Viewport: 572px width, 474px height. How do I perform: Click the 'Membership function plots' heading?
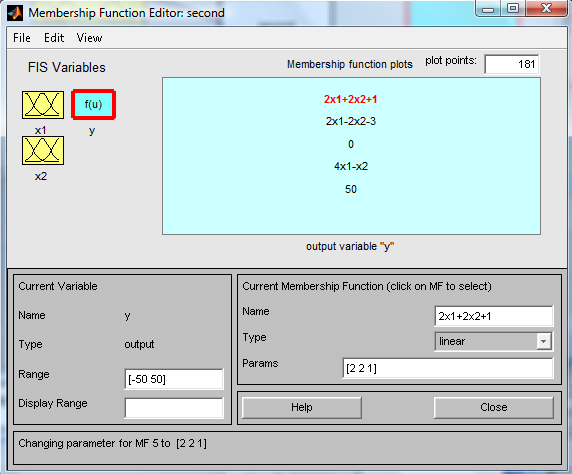tap(349, 64)
